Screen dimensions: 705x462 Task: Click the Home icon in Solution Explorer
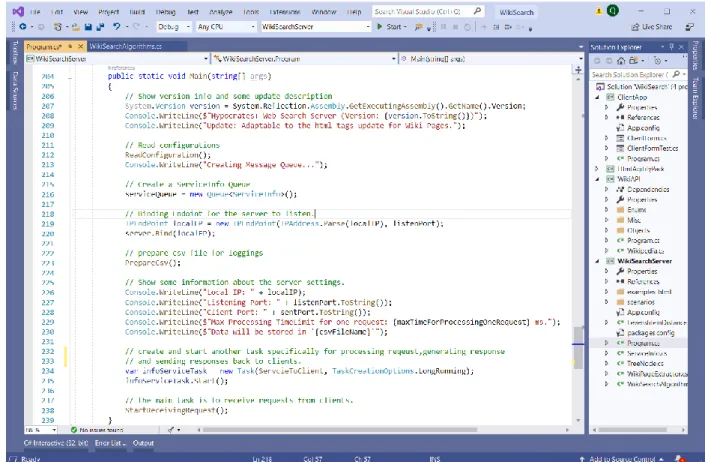click(x=621, y=61)
